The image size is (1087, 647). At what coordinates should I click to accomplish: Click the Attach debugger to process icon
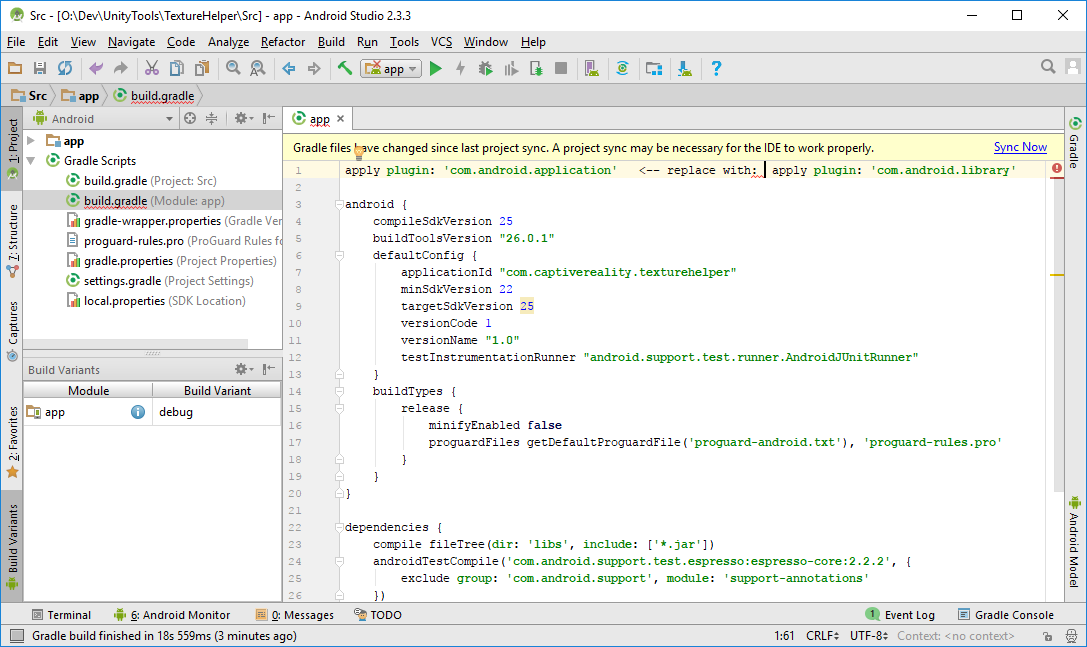click(536, 68)
